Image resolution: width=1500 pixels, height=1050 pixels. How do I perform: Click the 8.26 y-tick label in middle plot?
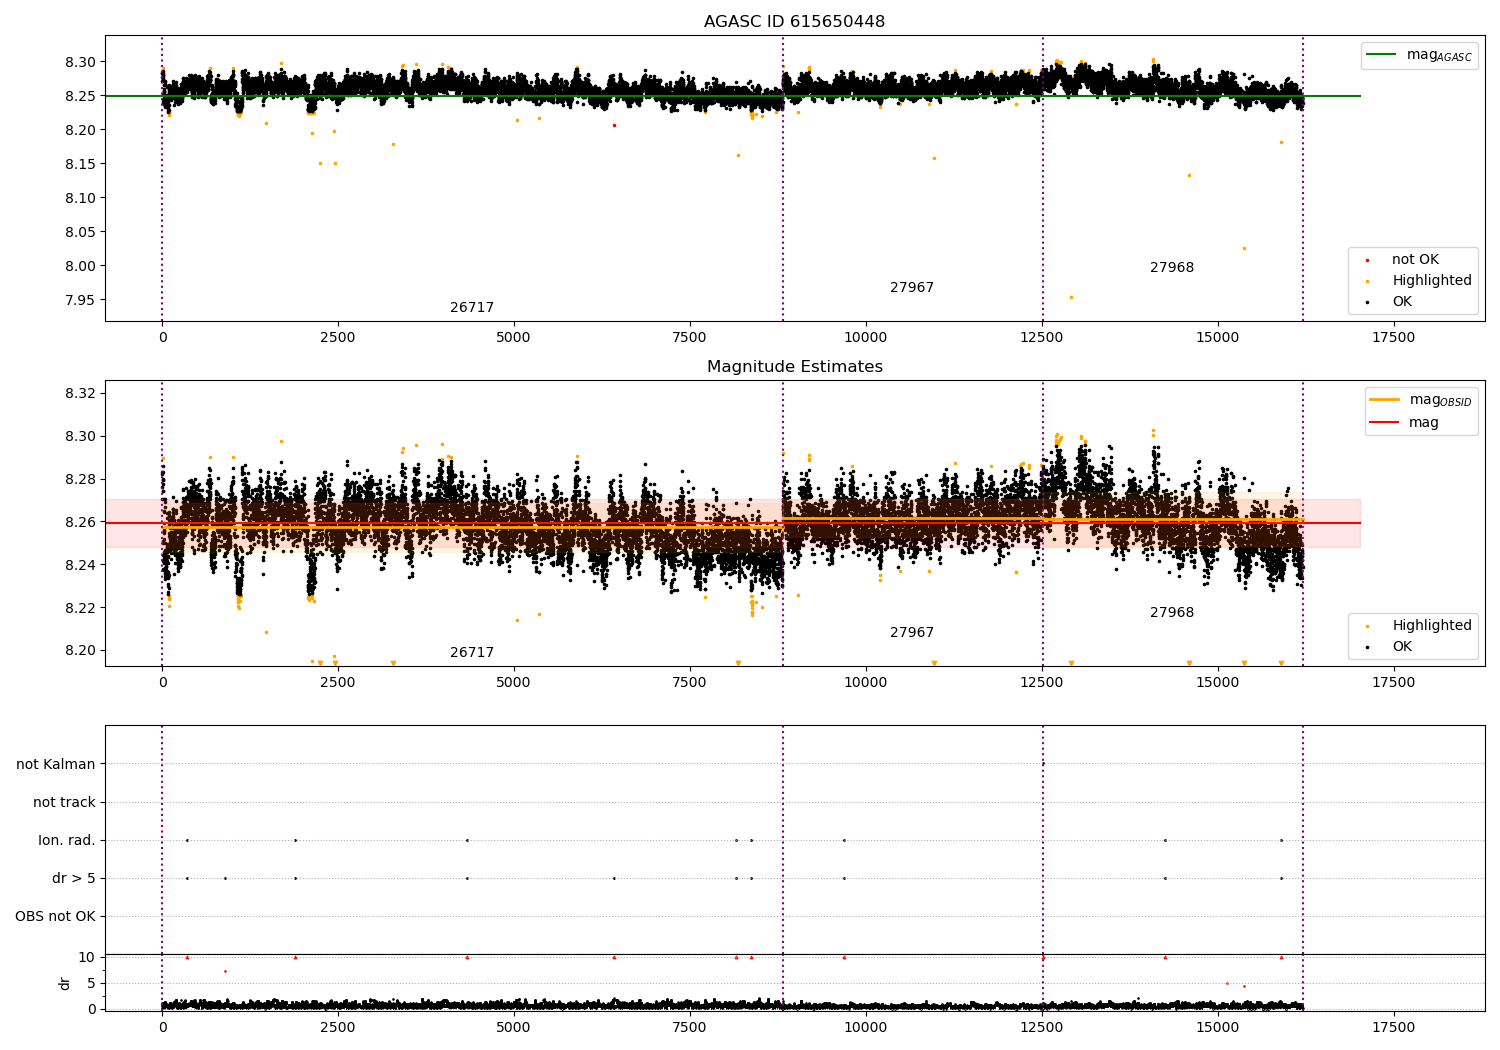(79, 522)
